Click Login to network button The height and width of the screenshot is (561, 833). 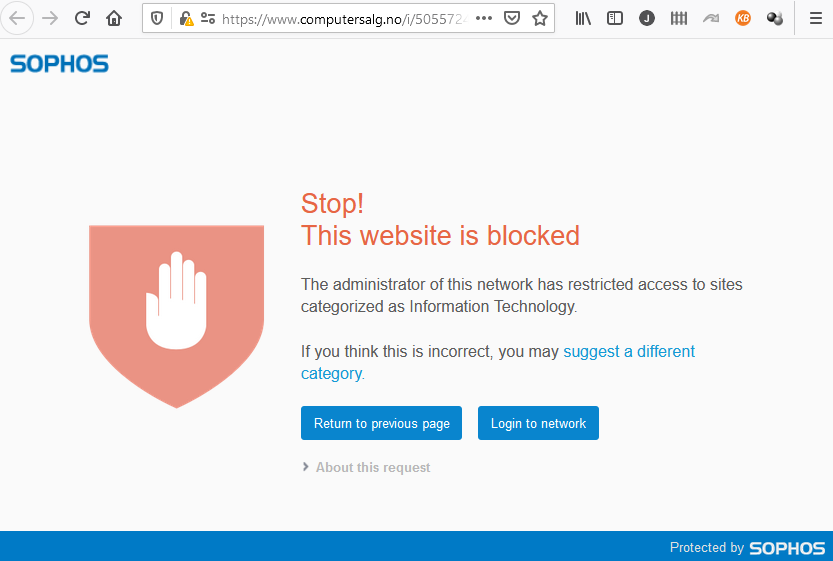pos(538,423)
